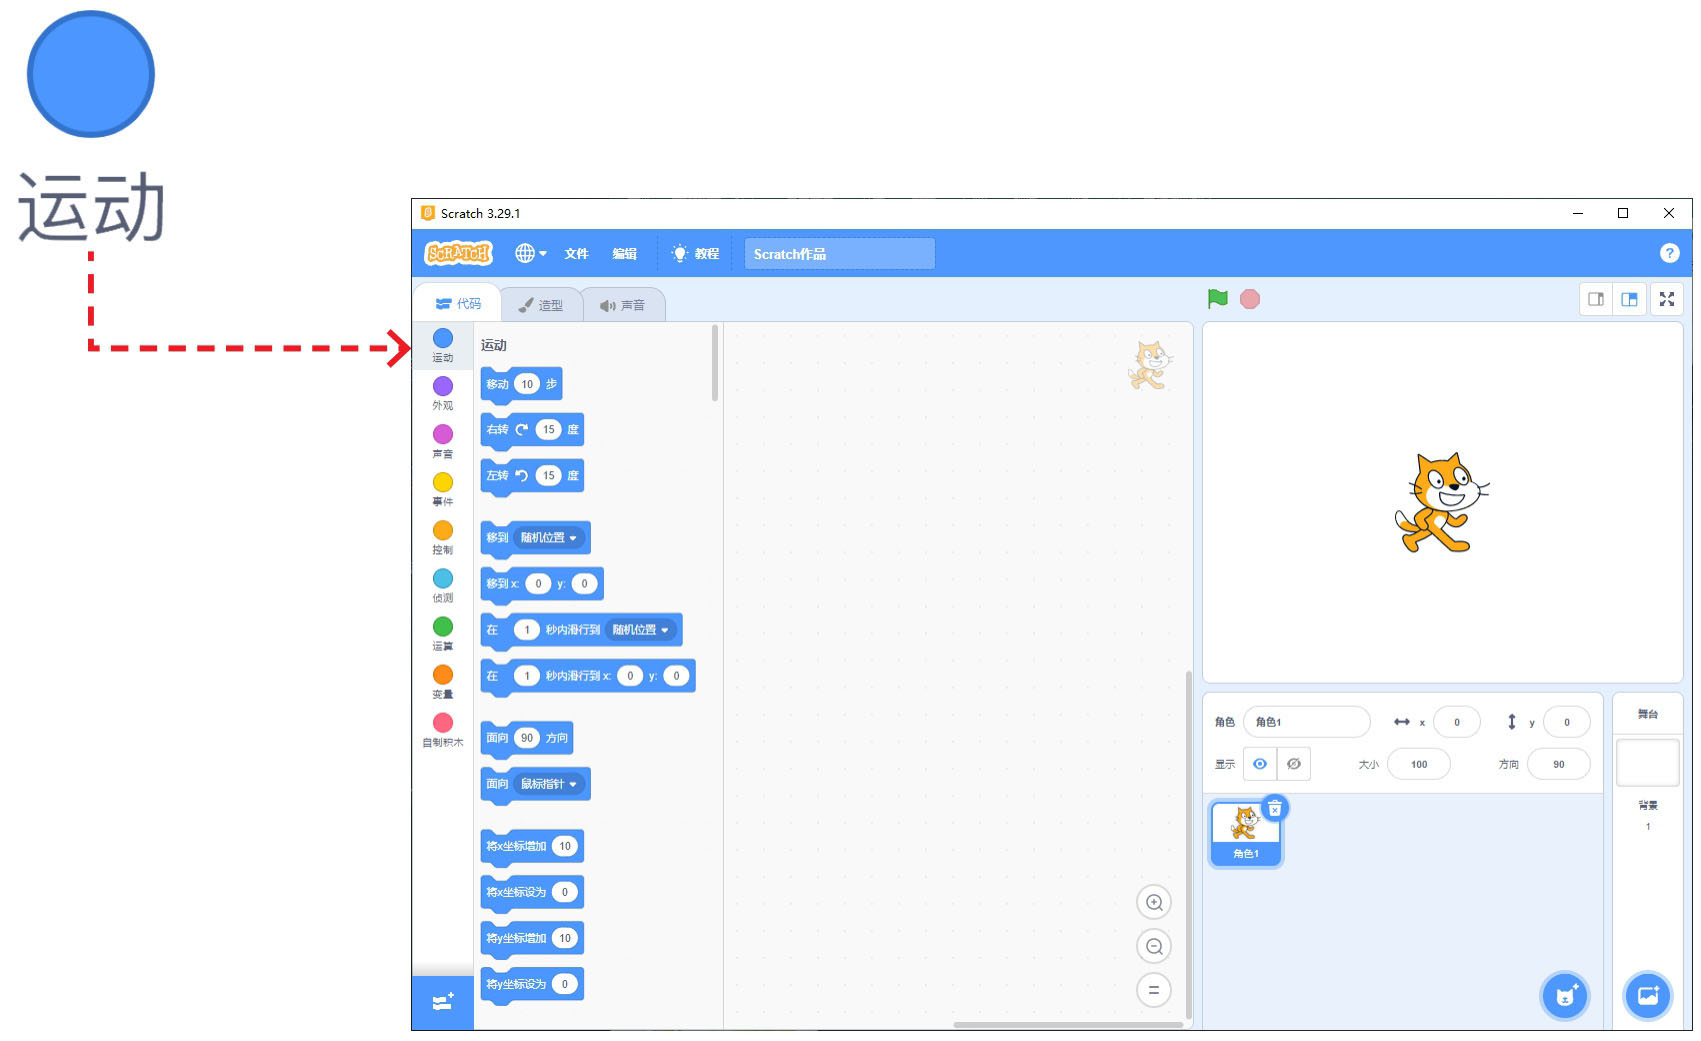
Task: Zoom in the code workspace
Action: (1154, 902)
